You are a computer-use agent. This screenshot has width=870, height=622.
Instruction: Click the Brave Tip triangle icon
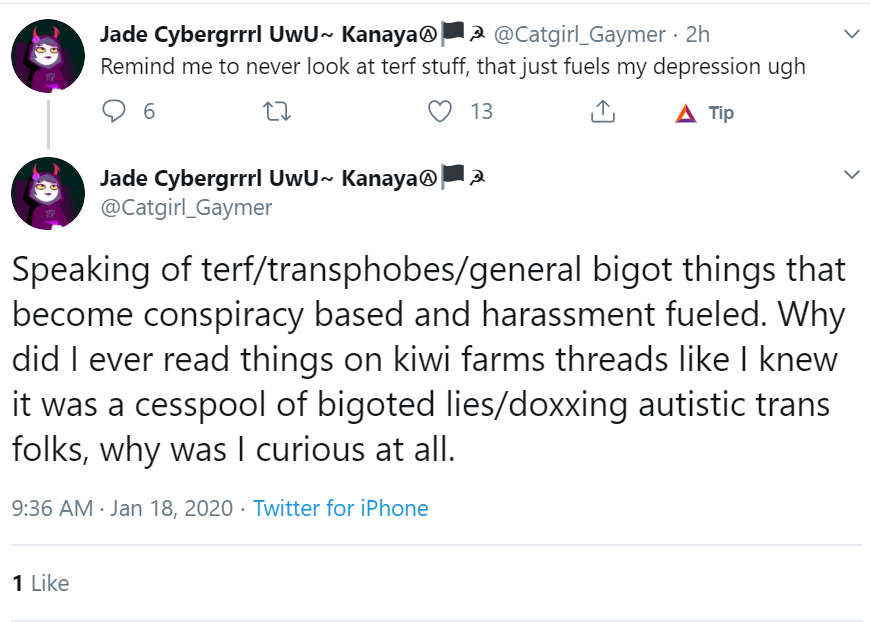click(685, 113)
